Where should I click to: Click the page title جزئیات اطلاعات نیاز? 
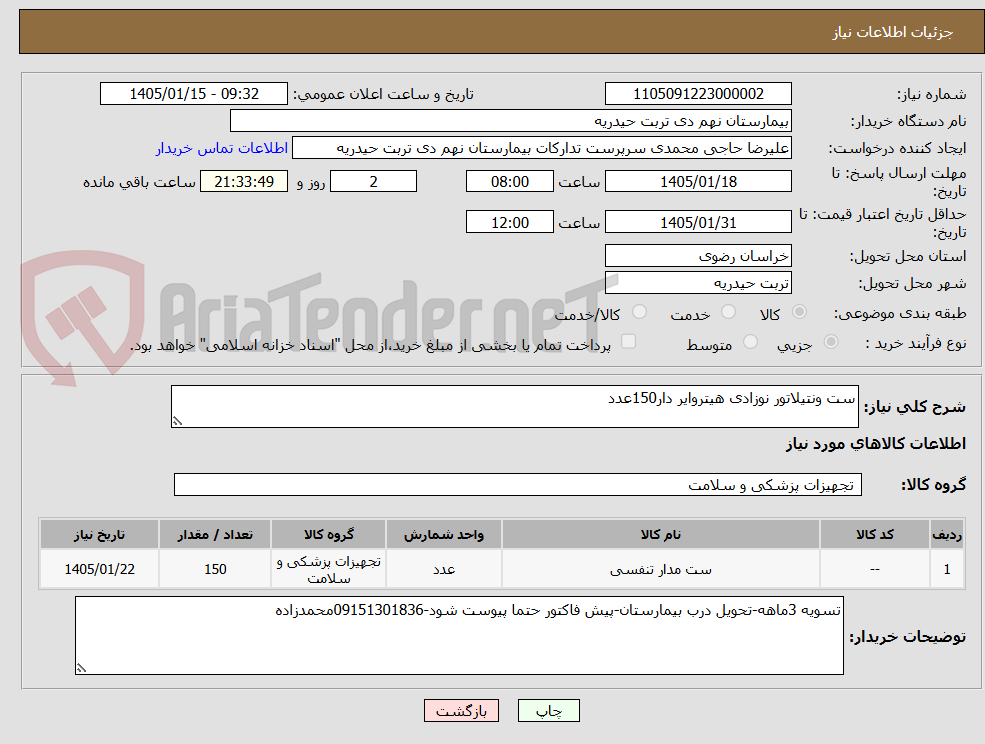coord(893,32)
